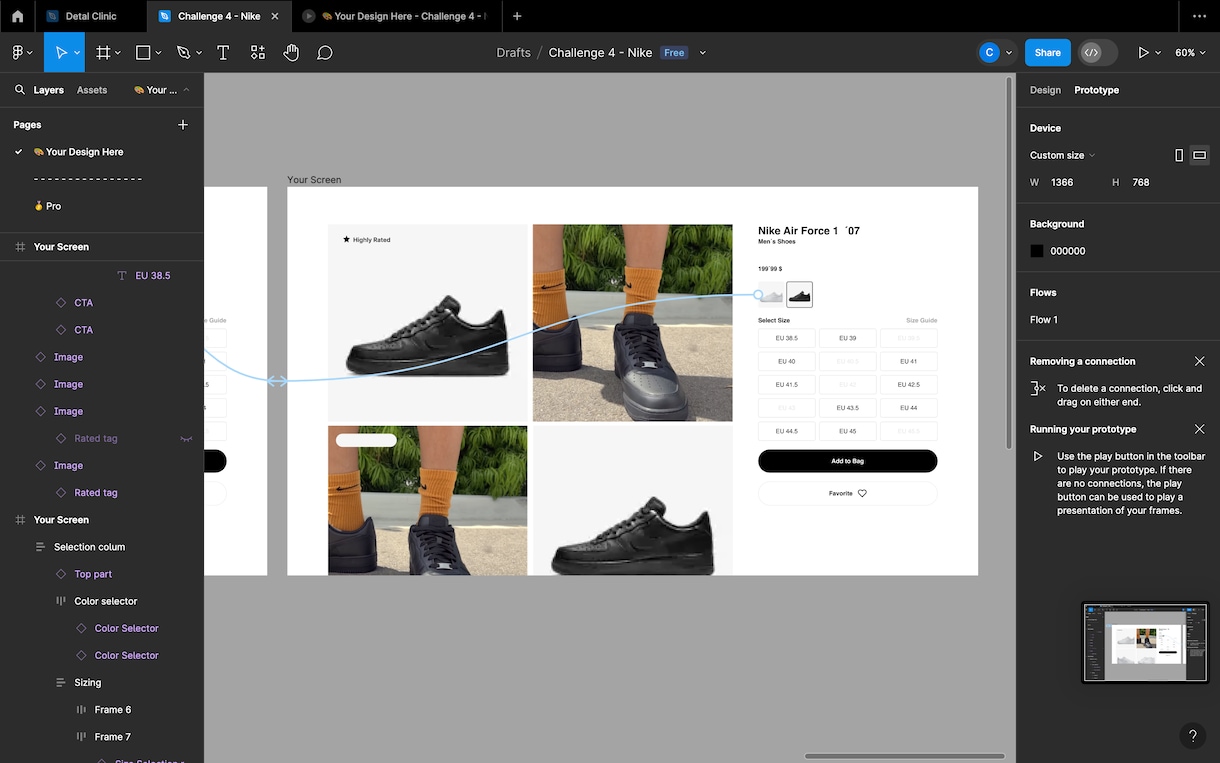The width and height of the screenshot is (1220, 763).
Task: Select landscape device orientation
Action: tap(1199, 155)
